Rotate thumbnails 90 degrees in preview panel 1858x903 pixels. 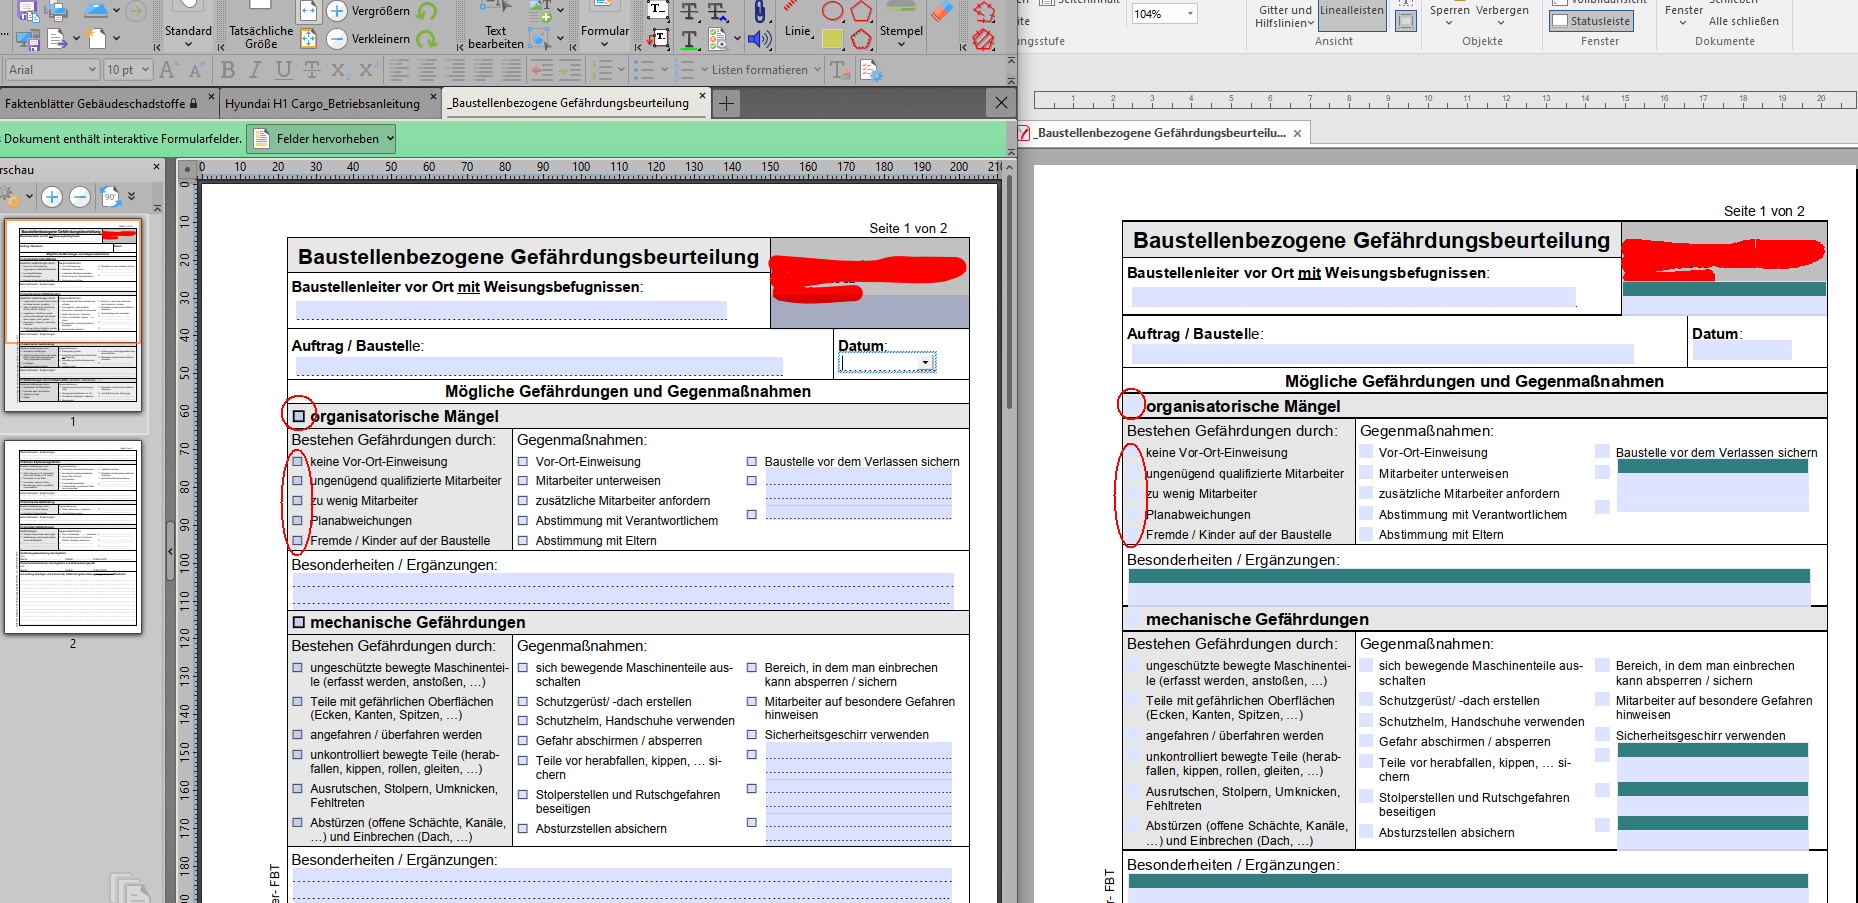110,197
